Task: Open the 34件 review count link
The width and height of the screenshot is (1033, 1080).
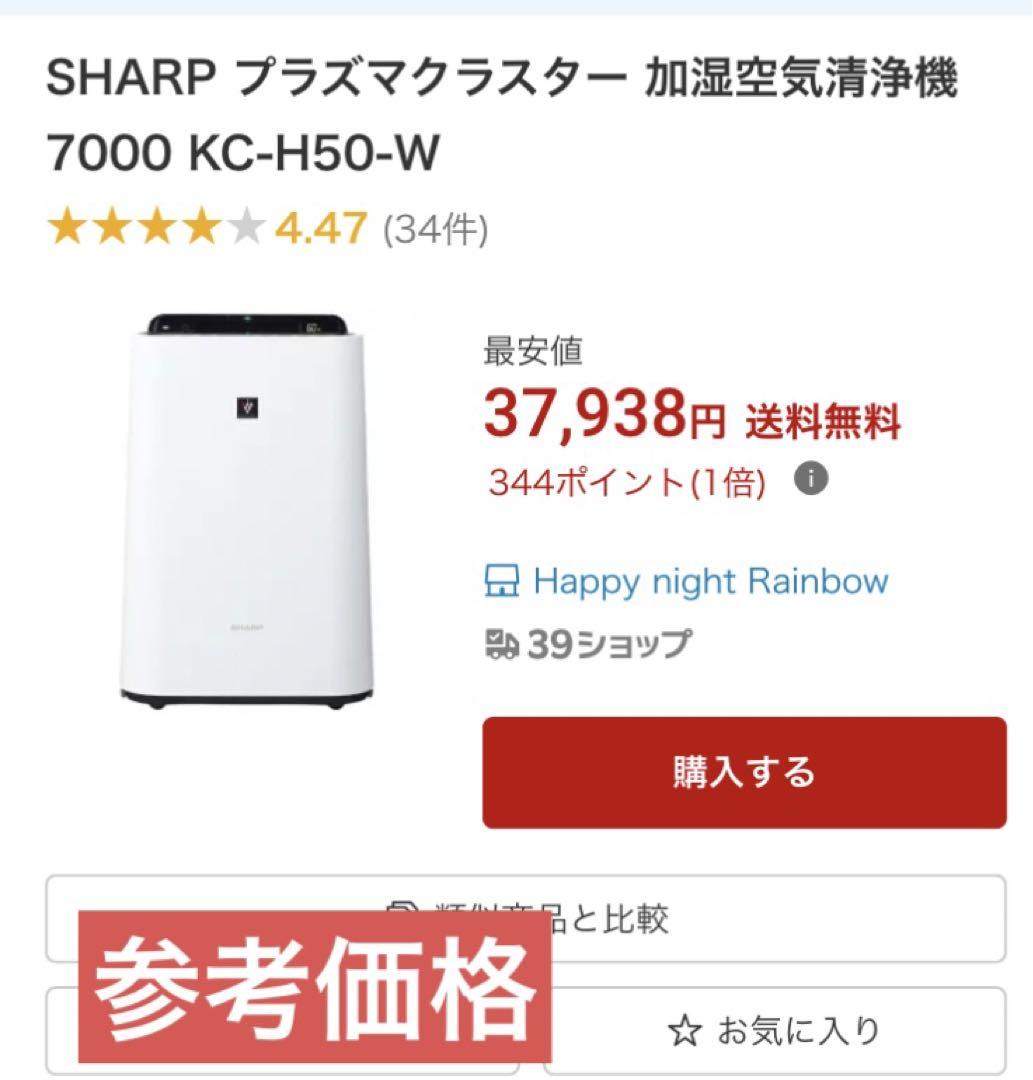Action: pos(435,229)
